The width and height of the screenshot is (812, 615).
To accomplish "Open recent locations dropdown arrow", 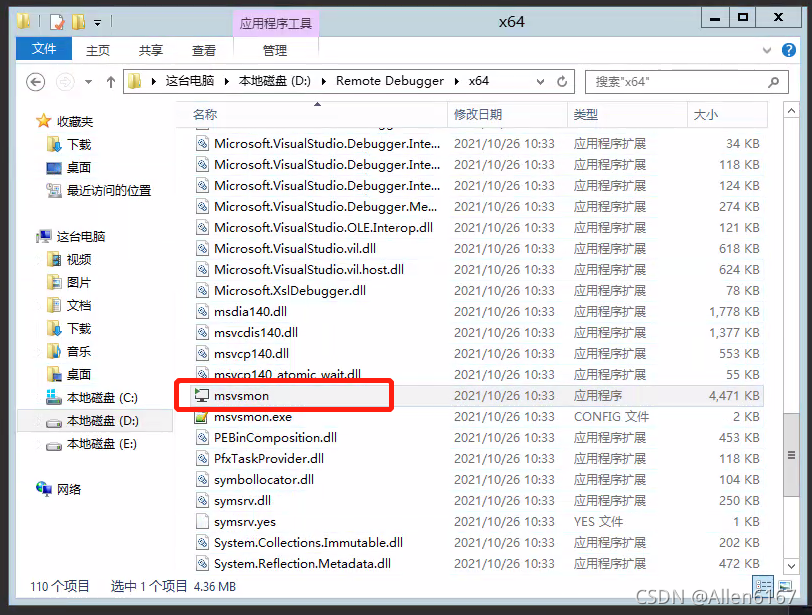I will [x=89, y=82].
